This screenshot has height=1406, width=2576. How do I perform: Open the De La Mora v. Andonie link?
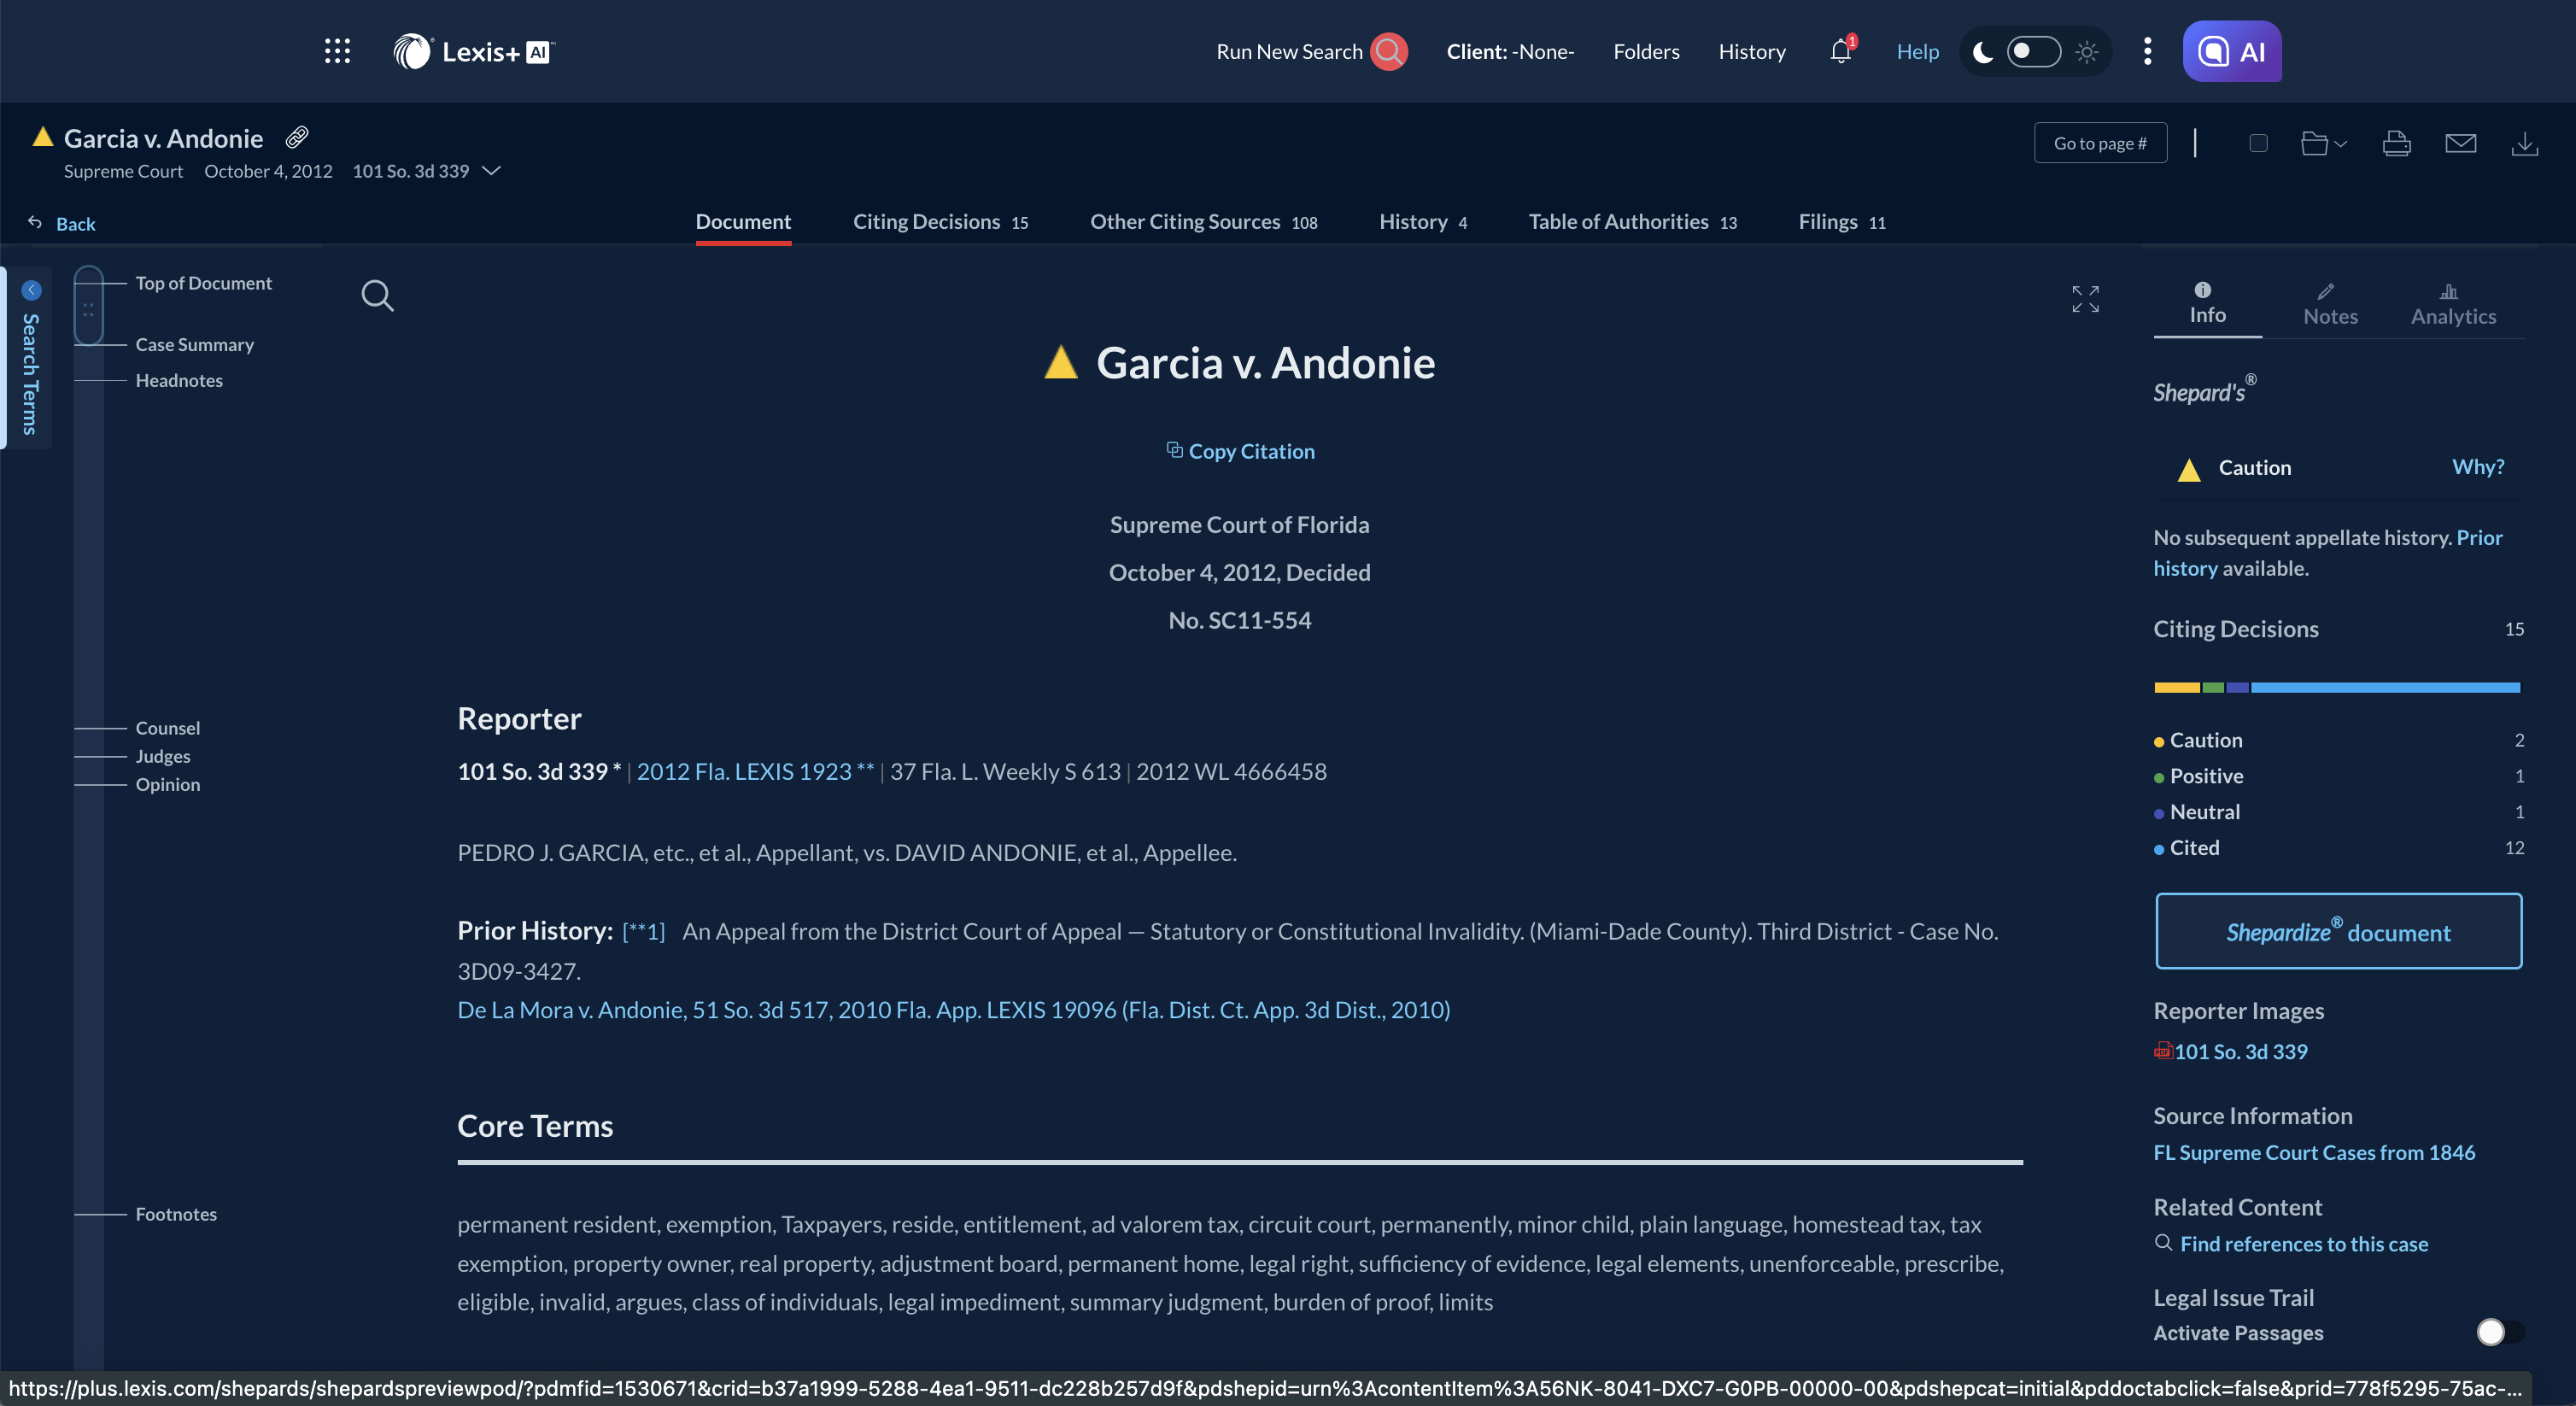[953, 1009]
